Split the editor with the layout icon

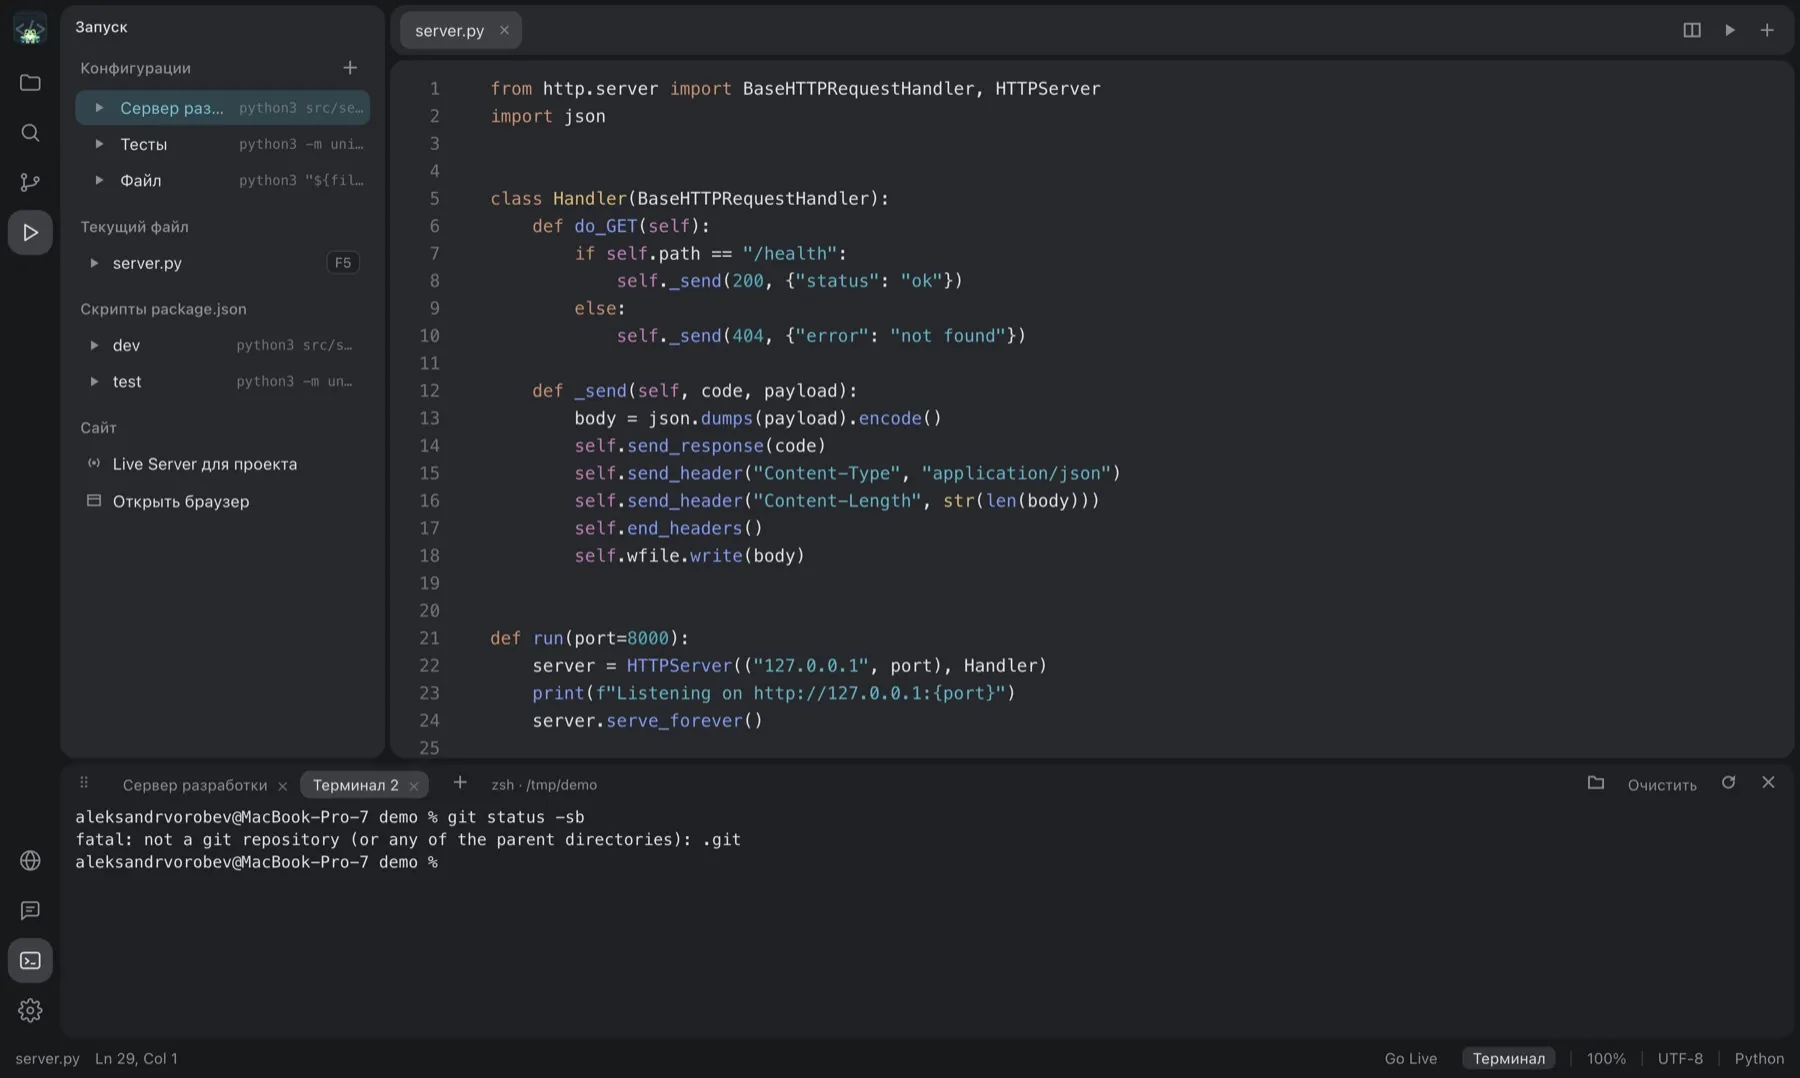click(1692, 30)
